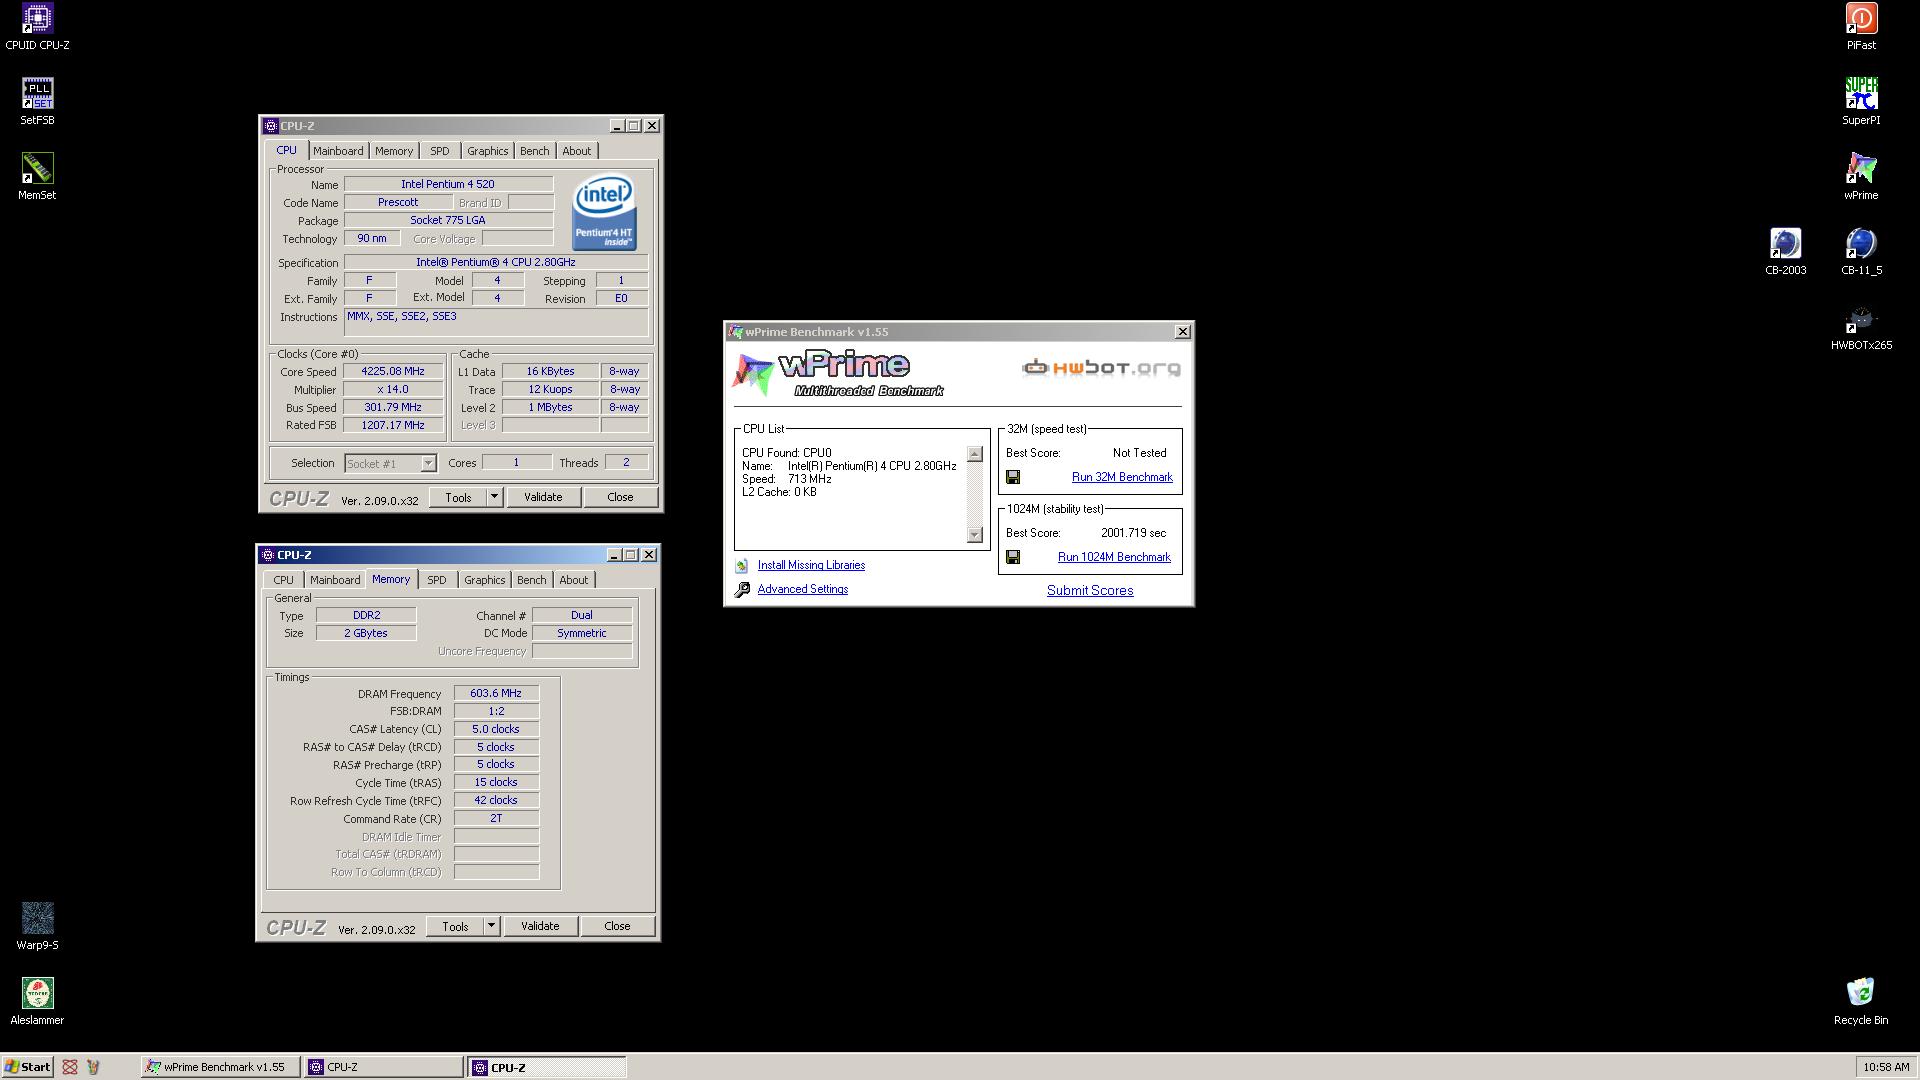Open Warp9-S desktop icon
The height and width of the screenshot is (1080, 1920).
[x=37, y=927]
